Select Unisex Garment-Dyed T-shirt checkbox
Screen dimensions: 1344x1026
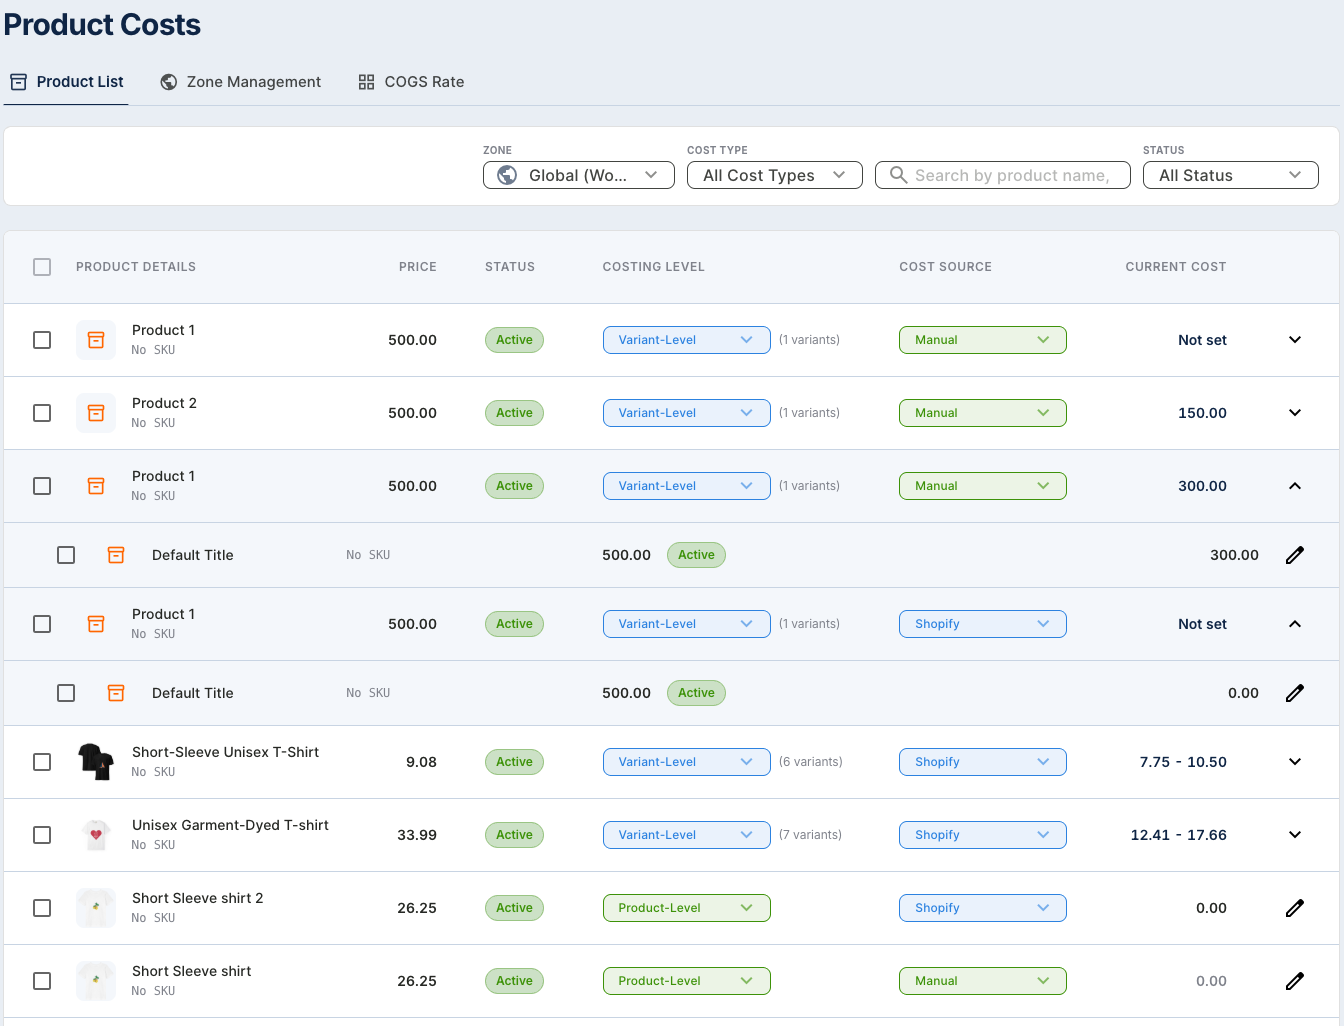click(x=42, y=835)
